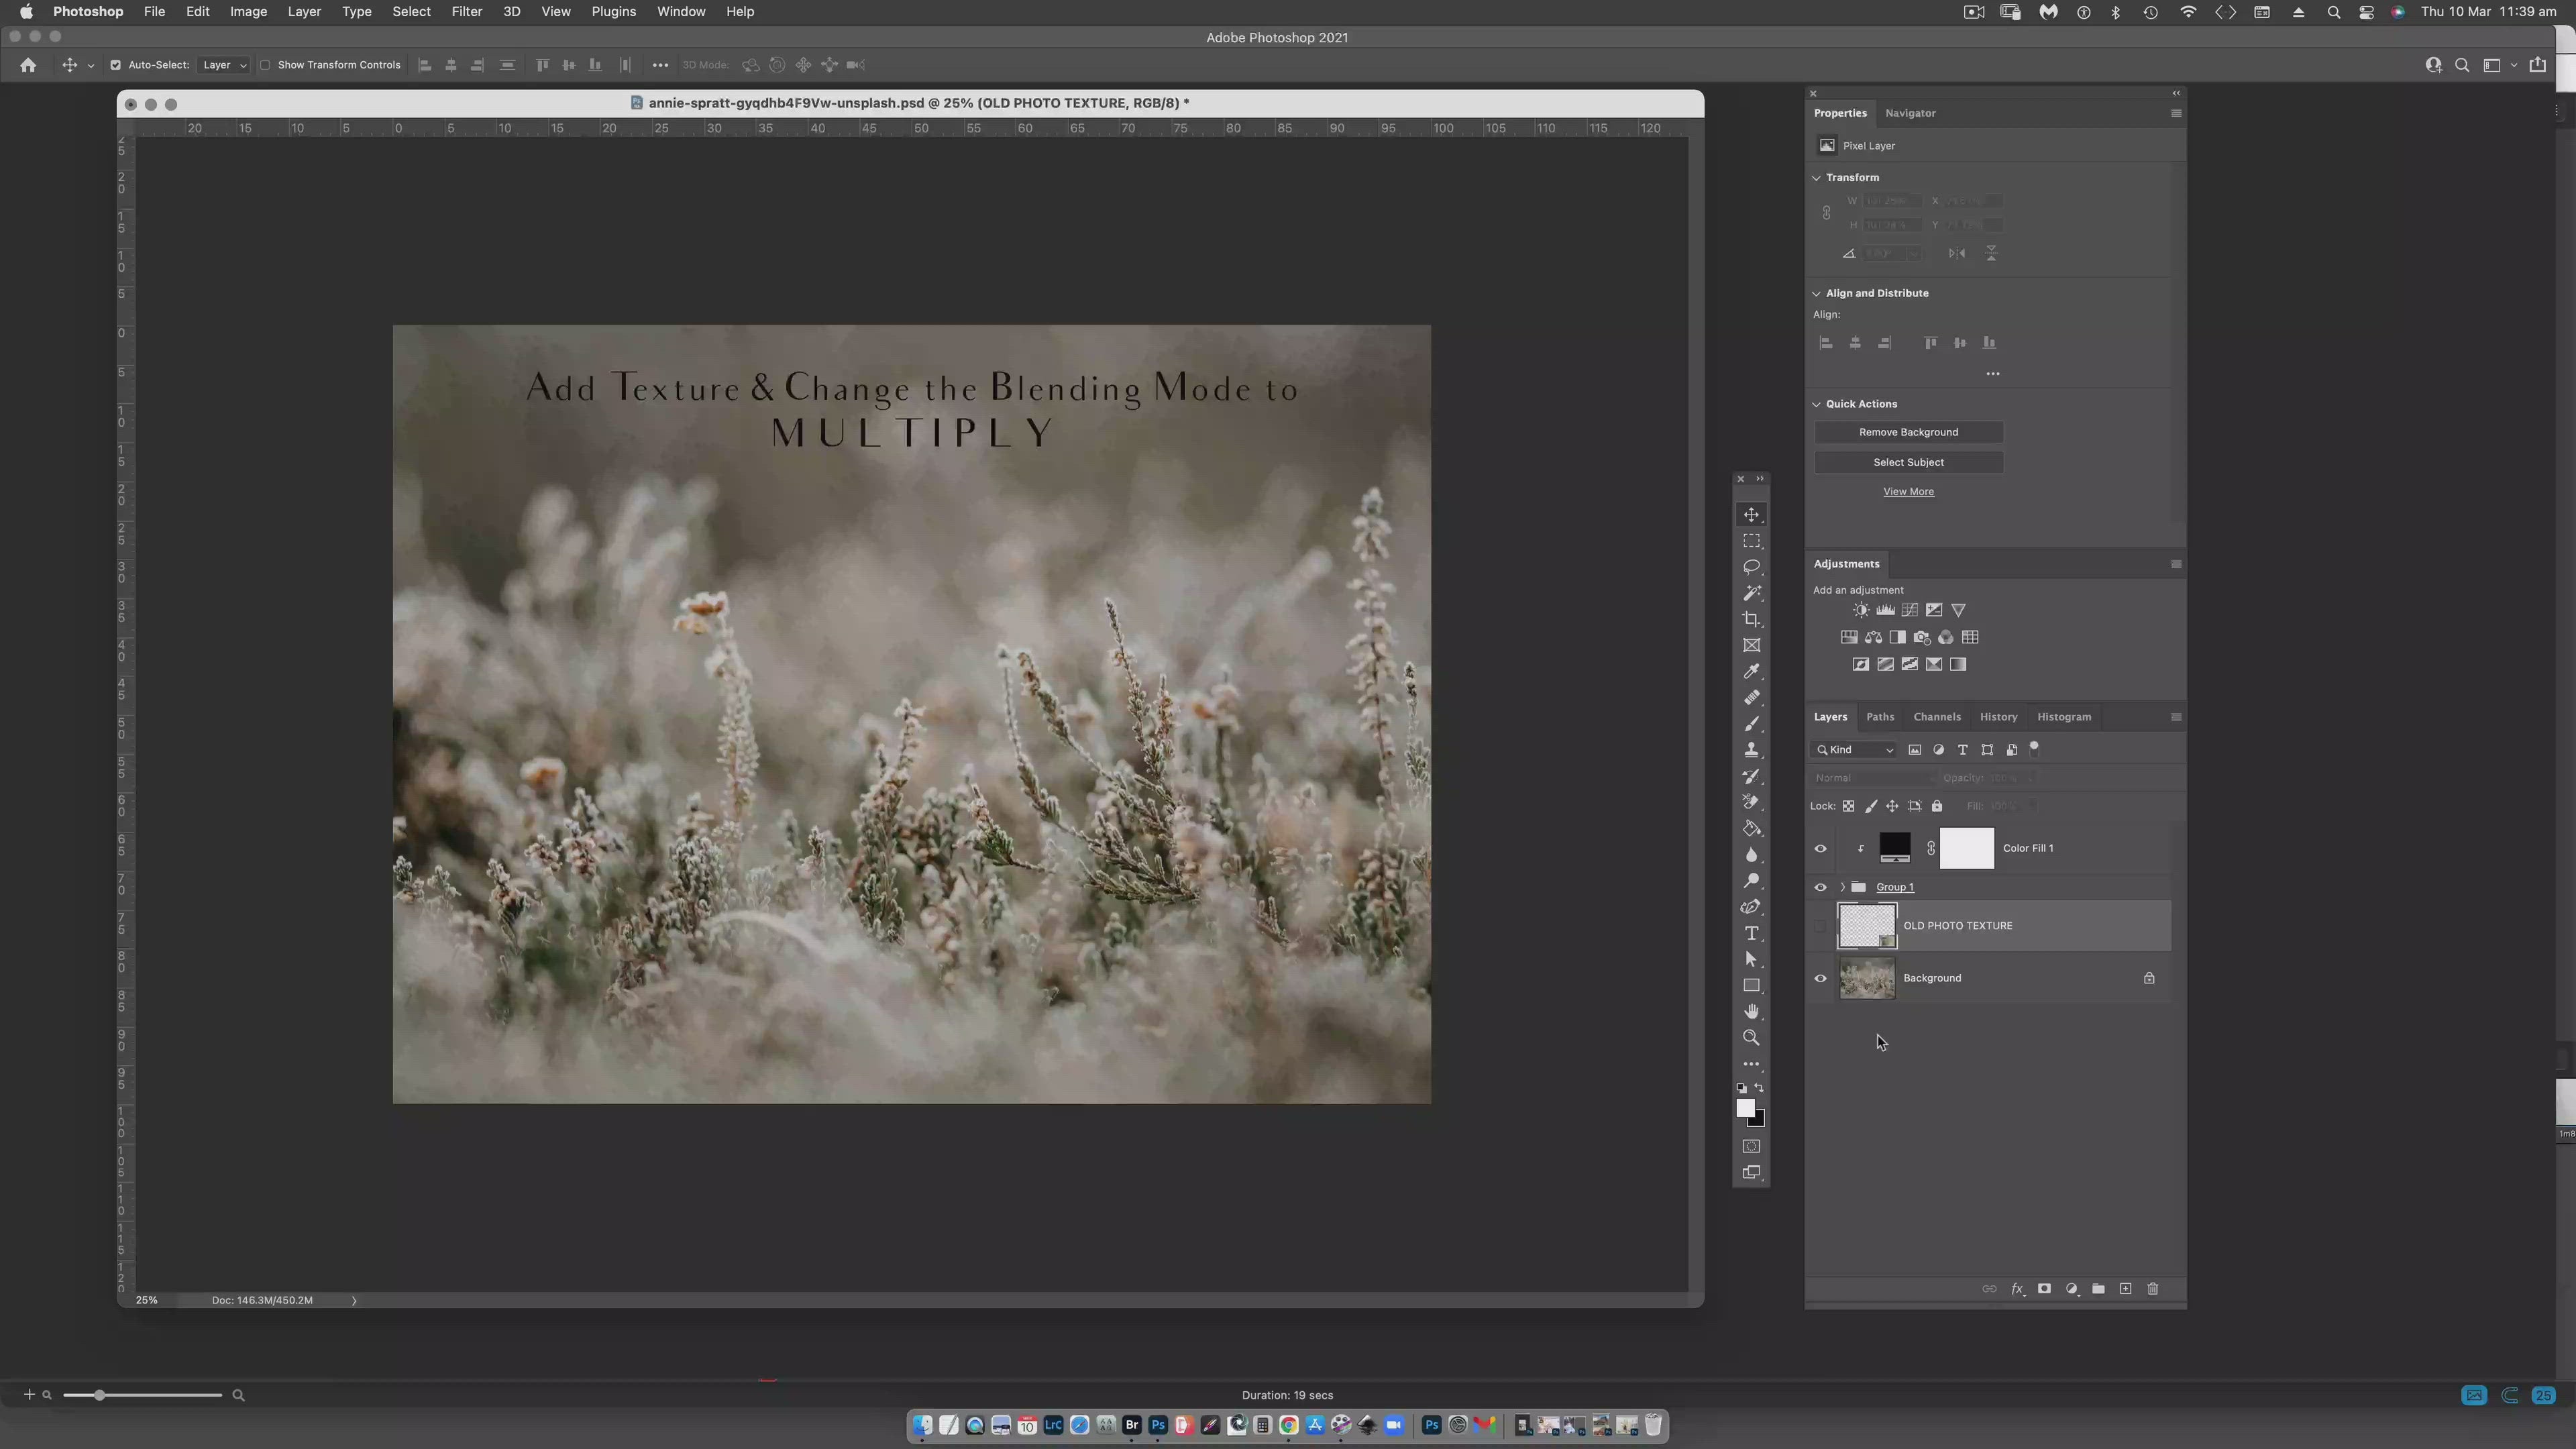Select the Eyedropper tool
This screenshot has width=2576, height=1449.
[x=1751, y=672]
